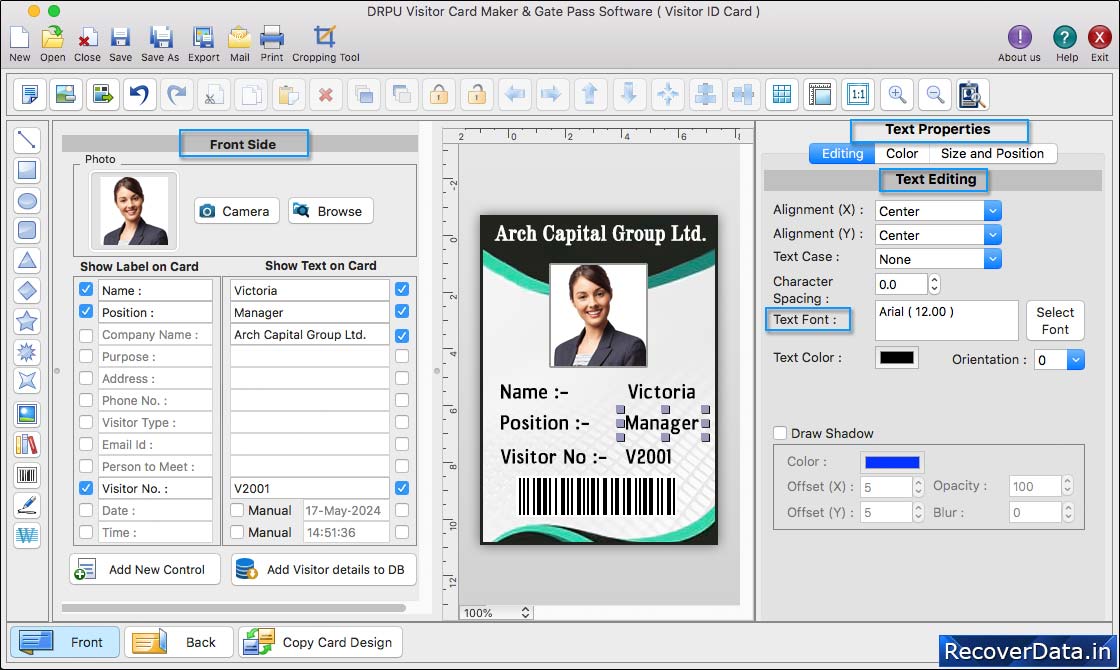Click Add Visitor details to DB
The height and width of the screenshot is (670, 1120).
coord(324,569)
